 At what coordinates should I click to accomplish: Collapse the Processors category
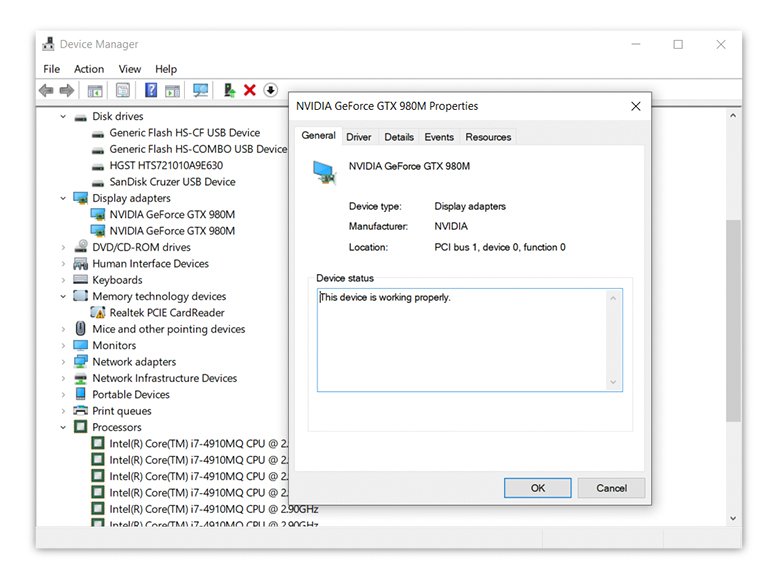(x=63, y=427)
